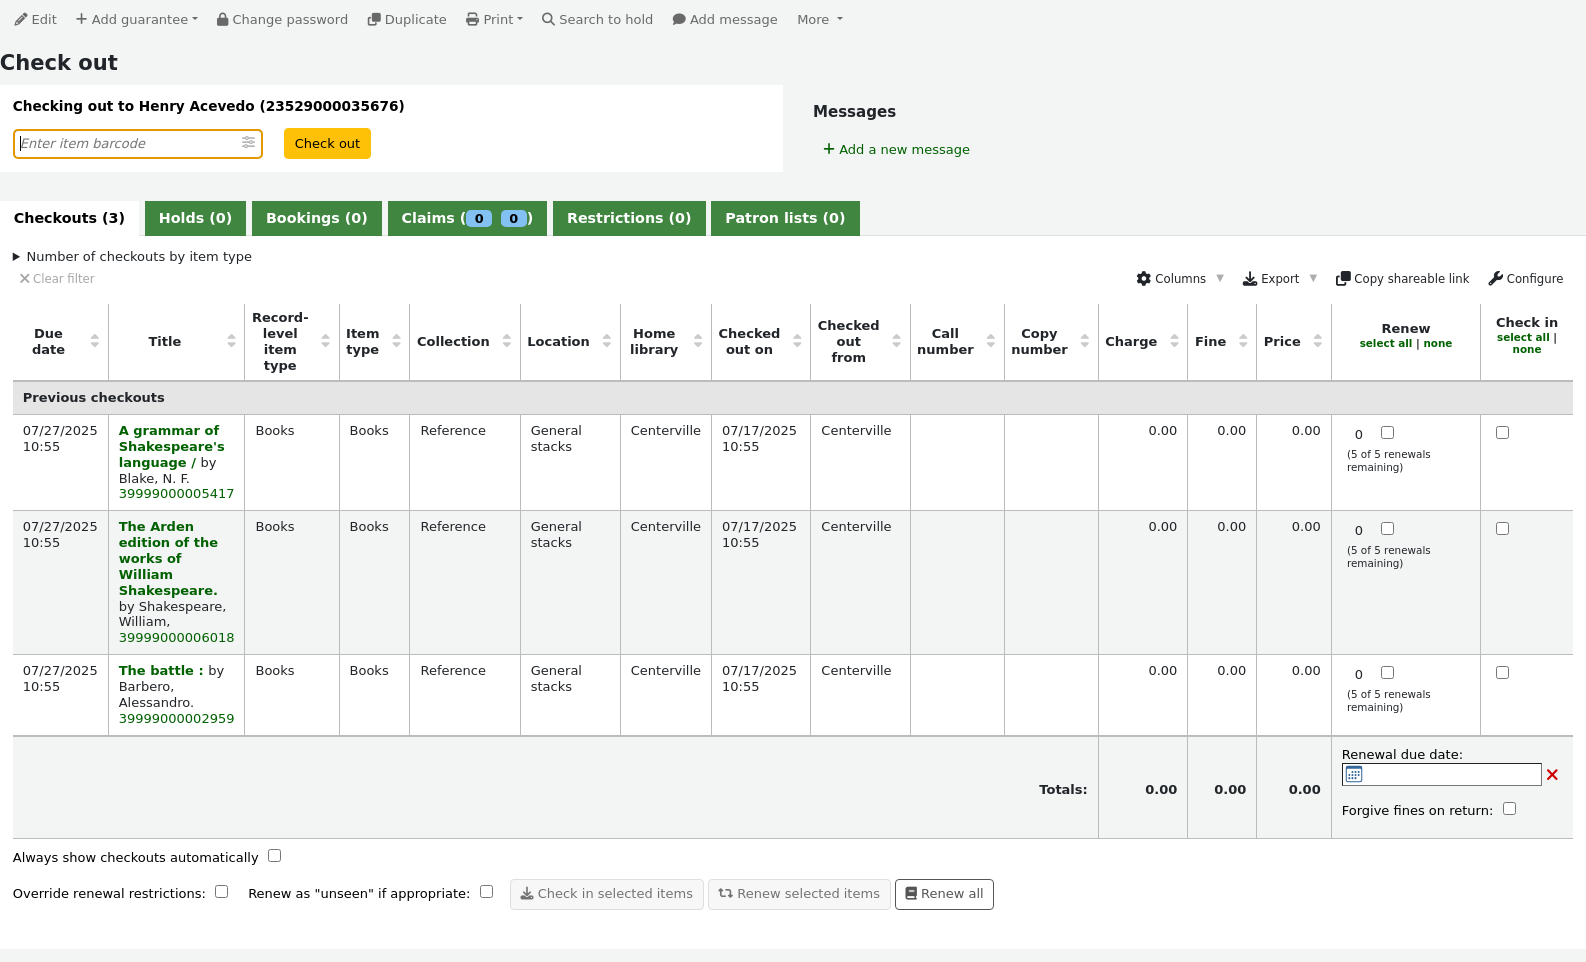The image size is (1586, 962).
Task: Click Renew none link
Action: click(x=1437, y=343)
